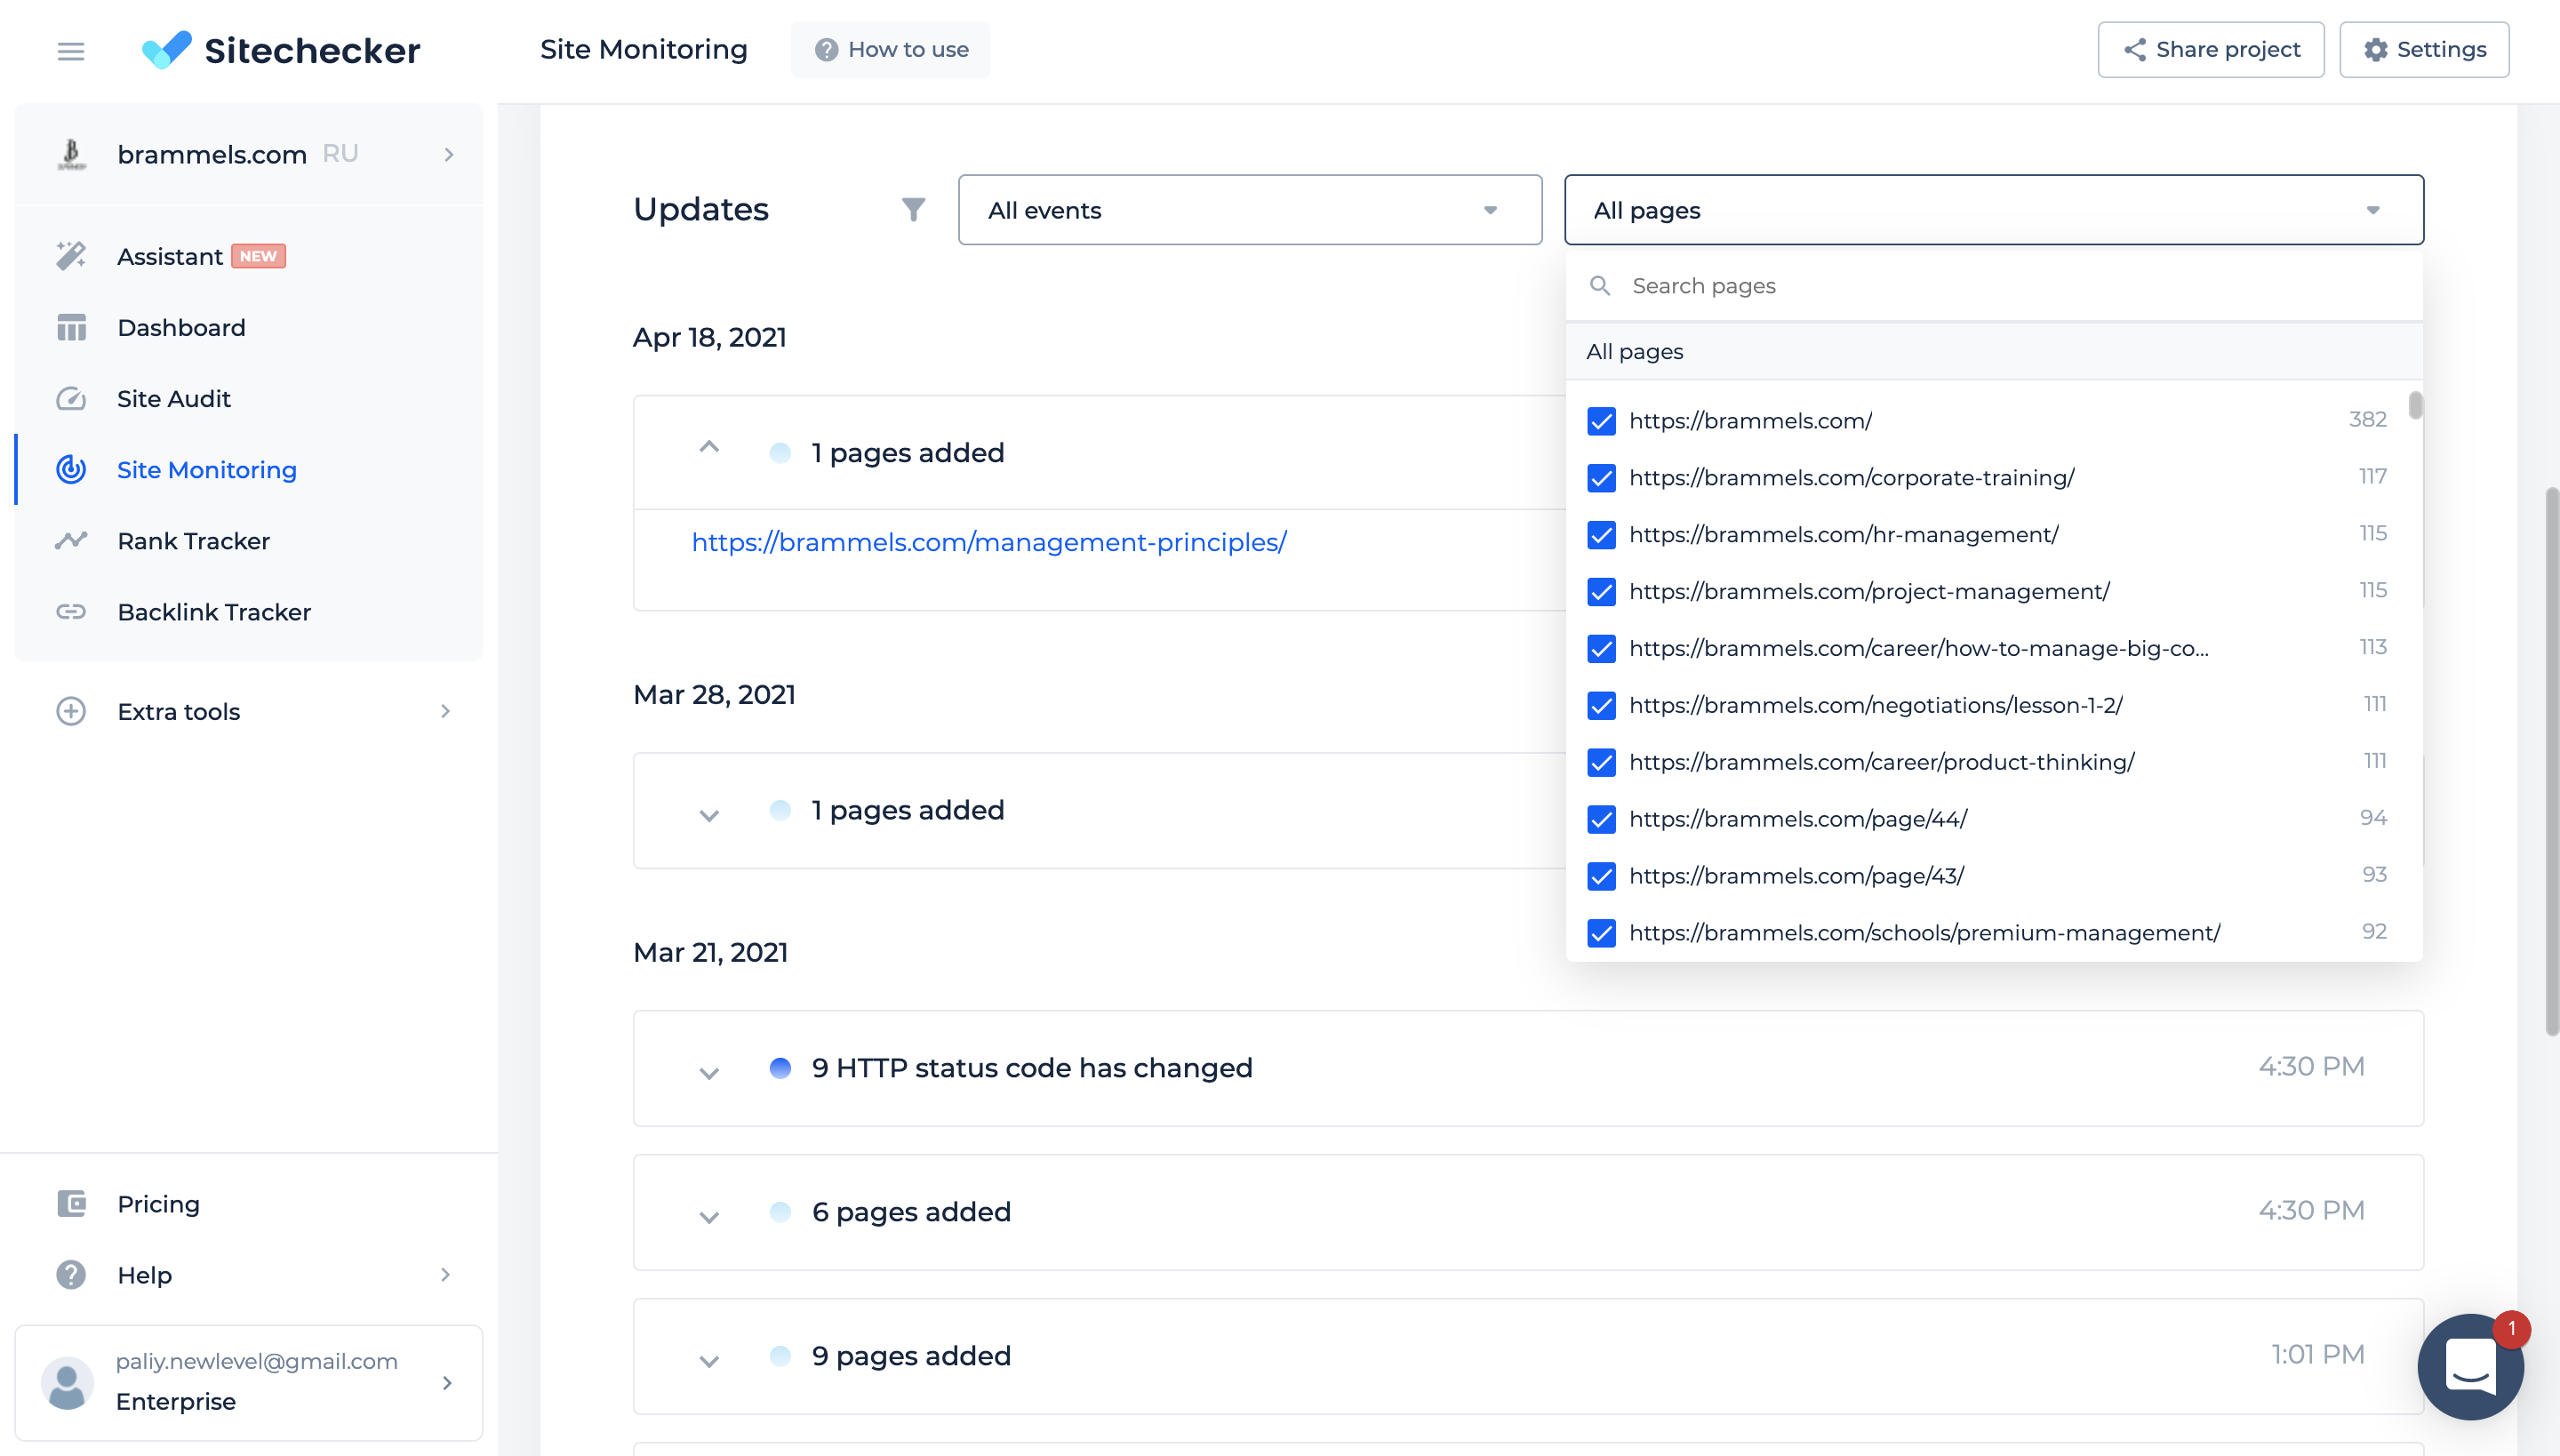The height and width of the screenshot is (1456, 2560).
Task: Click the Backlink Tracker sidebar icon
Action: pos(70,612)
